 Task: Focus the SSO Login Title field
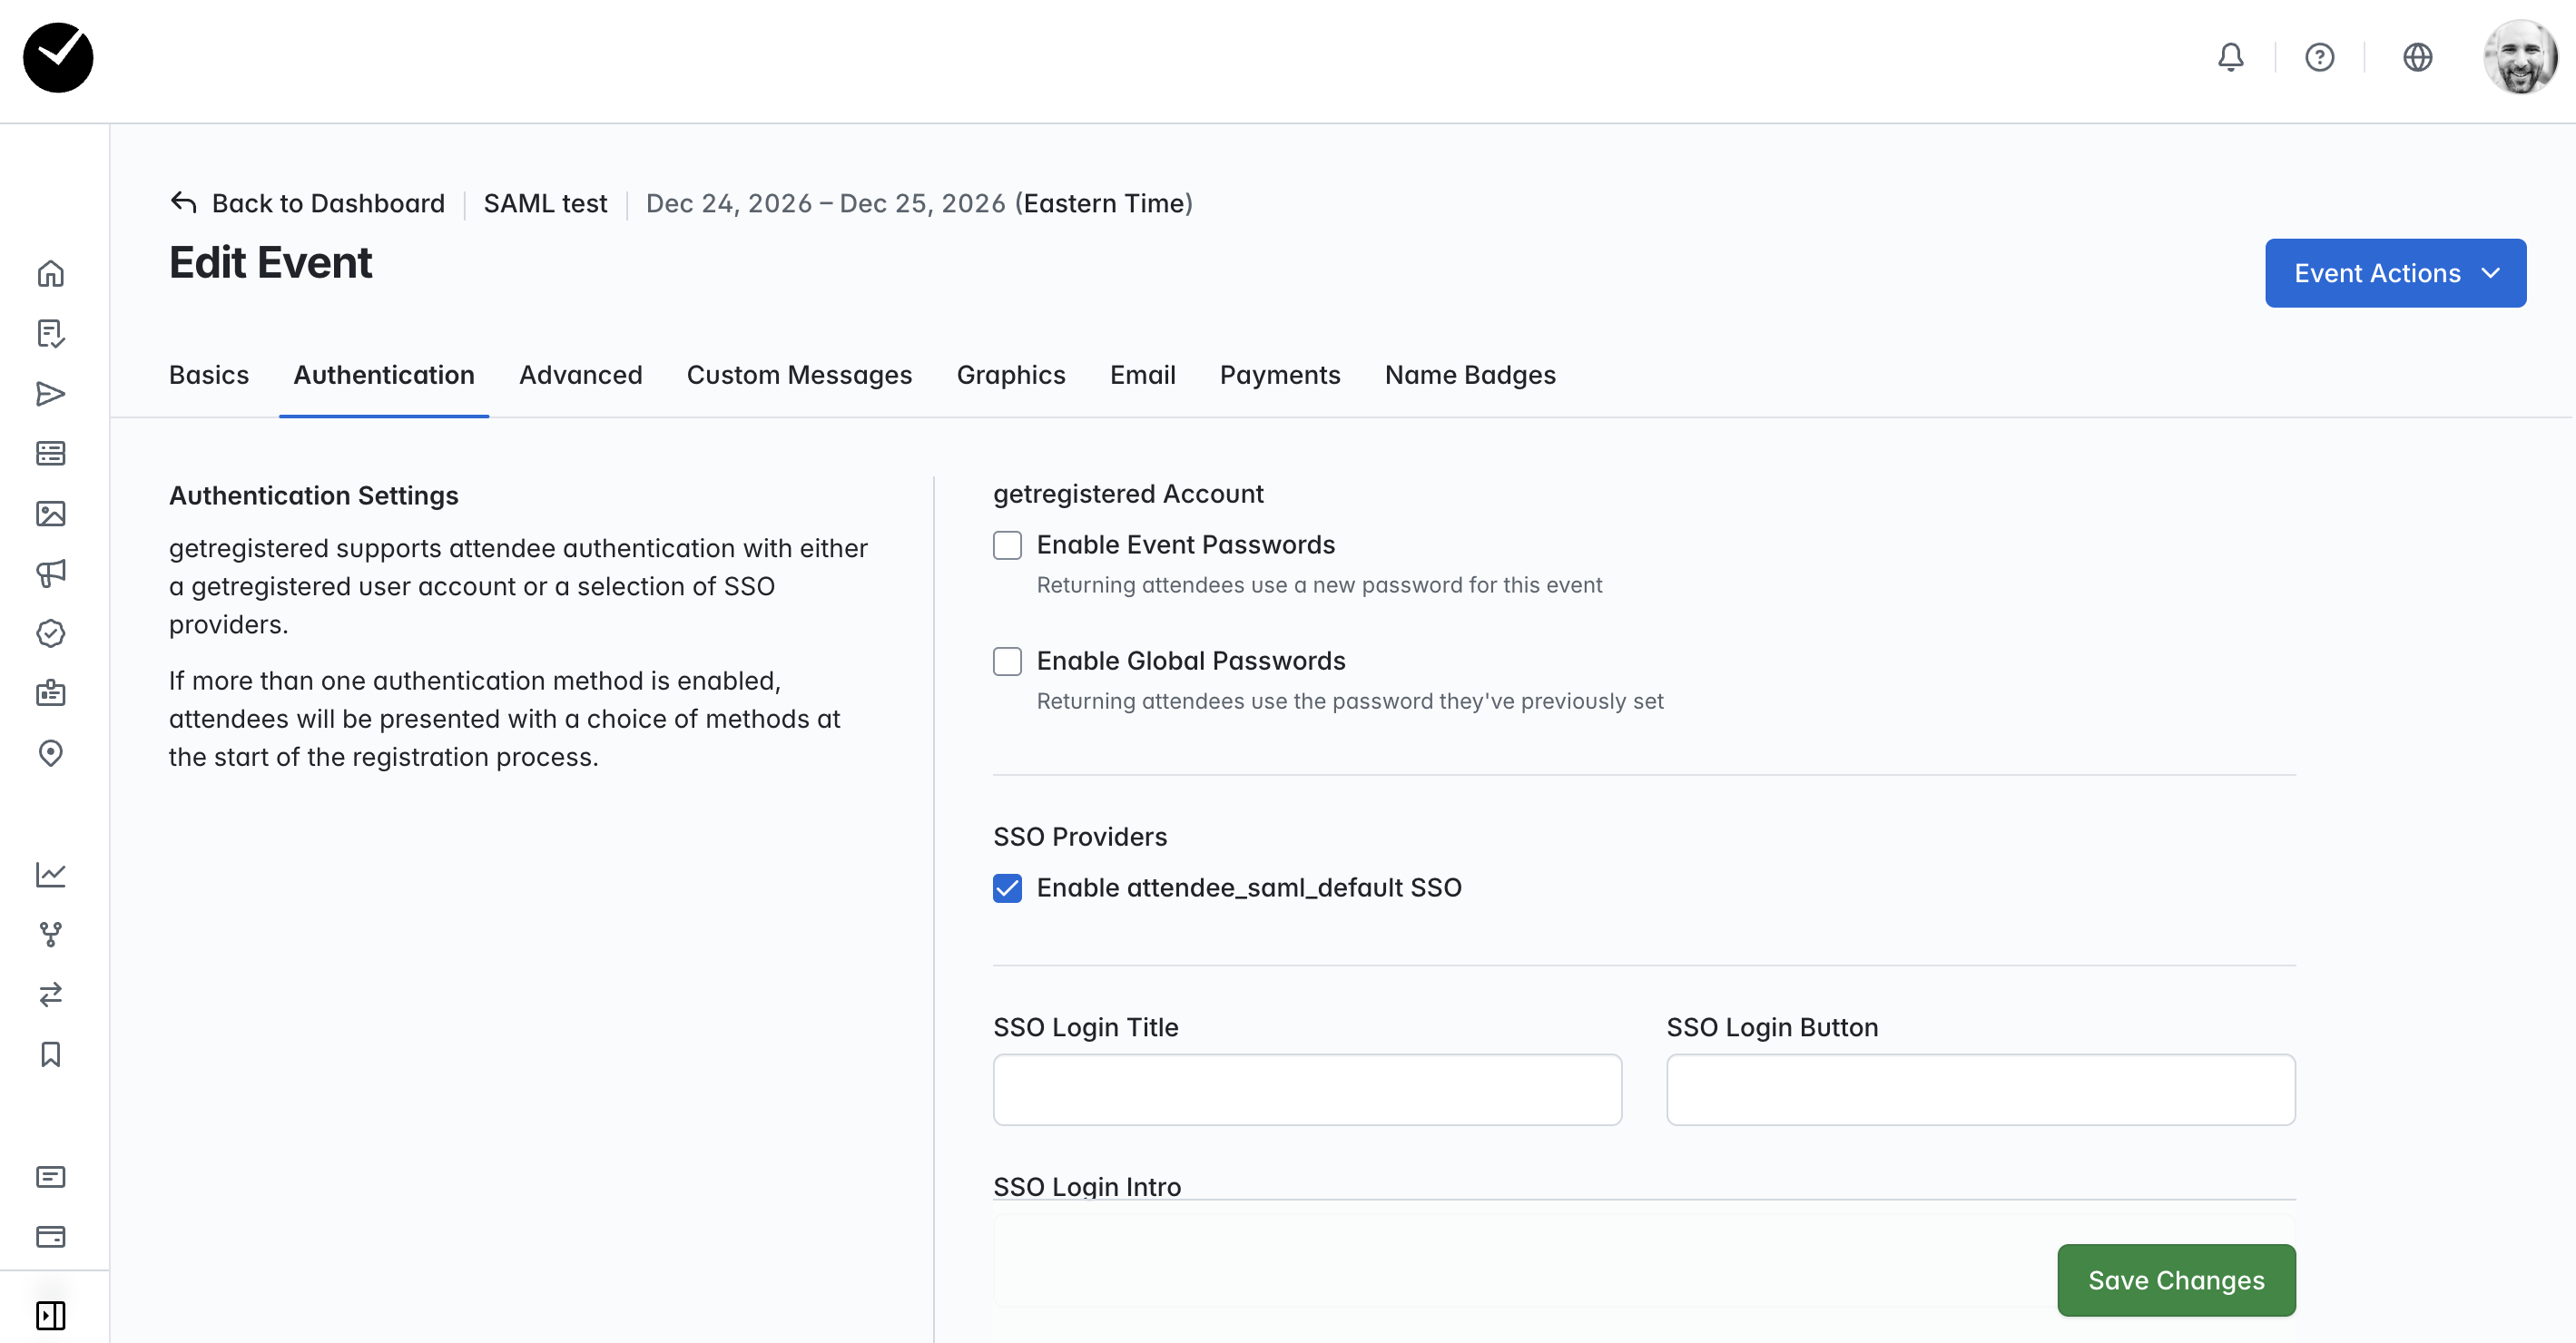pyautogui.click(x=1307, y=1089)
